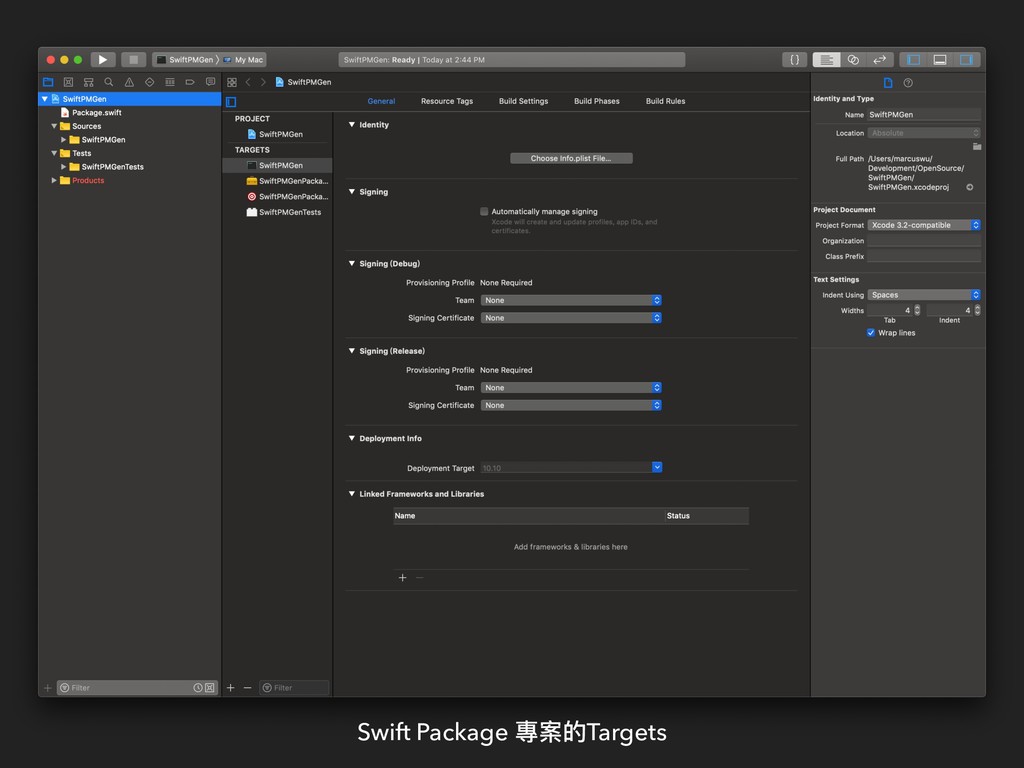Screen dimensions: 1024x768
Task: Open the Report navigator
Action: [210, 82]
